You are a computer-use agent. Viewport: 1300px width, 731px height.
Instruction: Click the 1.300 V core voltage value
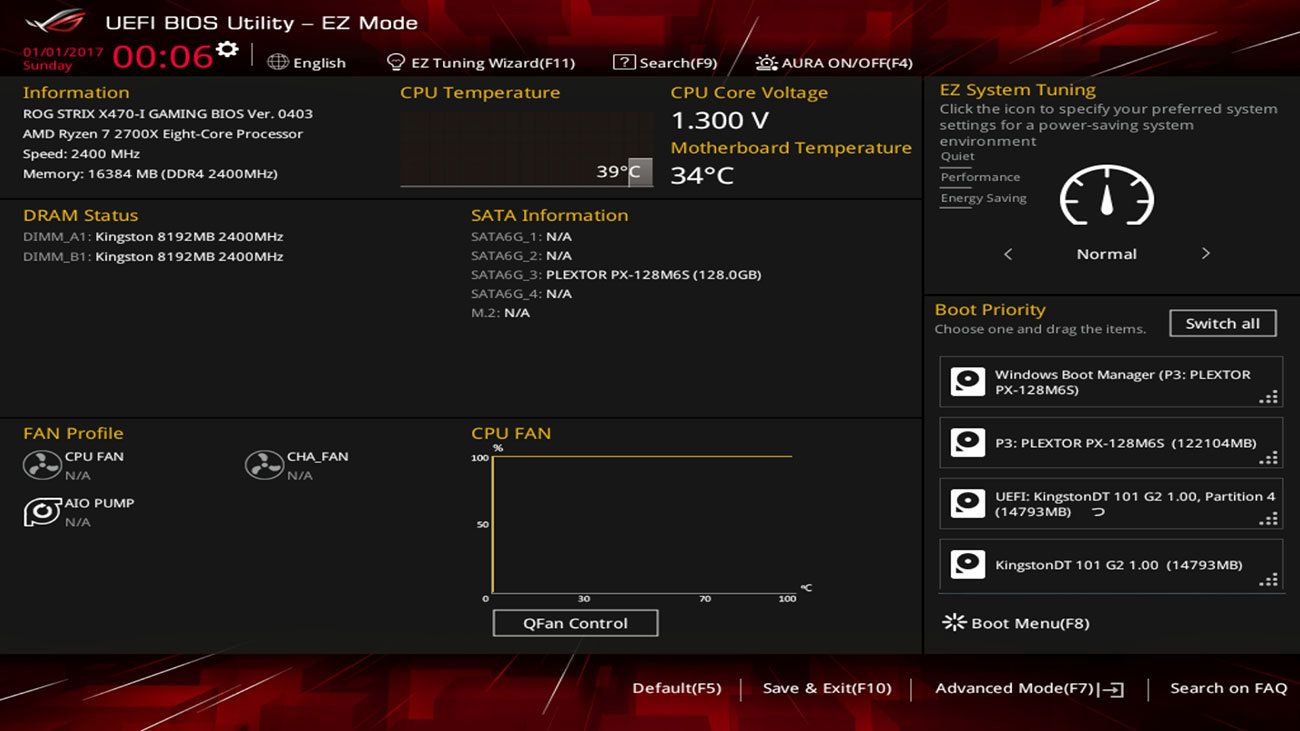pyautogui.click(x=720, y=121)
